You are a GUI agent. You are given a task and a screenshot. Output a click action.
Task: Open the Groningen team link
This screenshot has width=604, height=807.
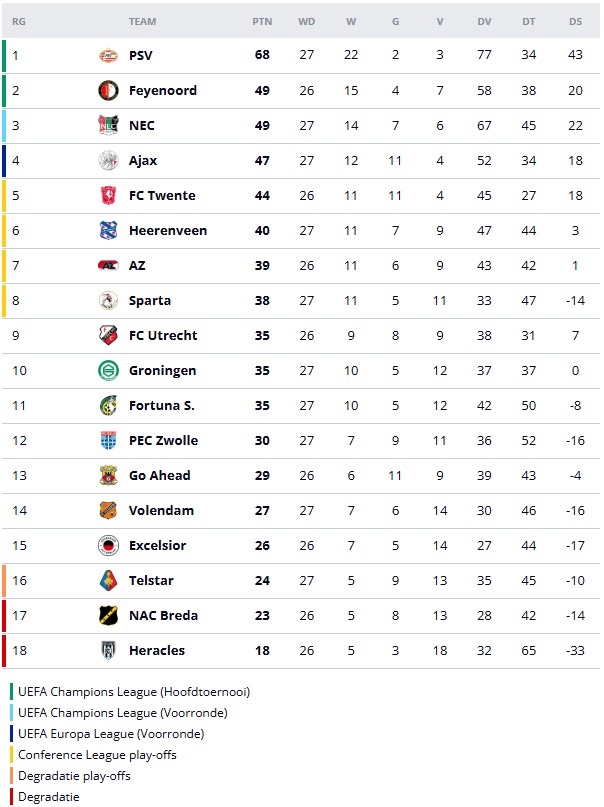coord(162,370)
